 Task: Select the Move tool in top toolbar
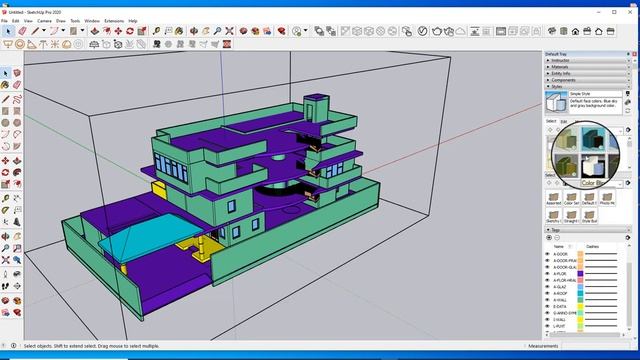pyautogui.click(x=118, y=31)
